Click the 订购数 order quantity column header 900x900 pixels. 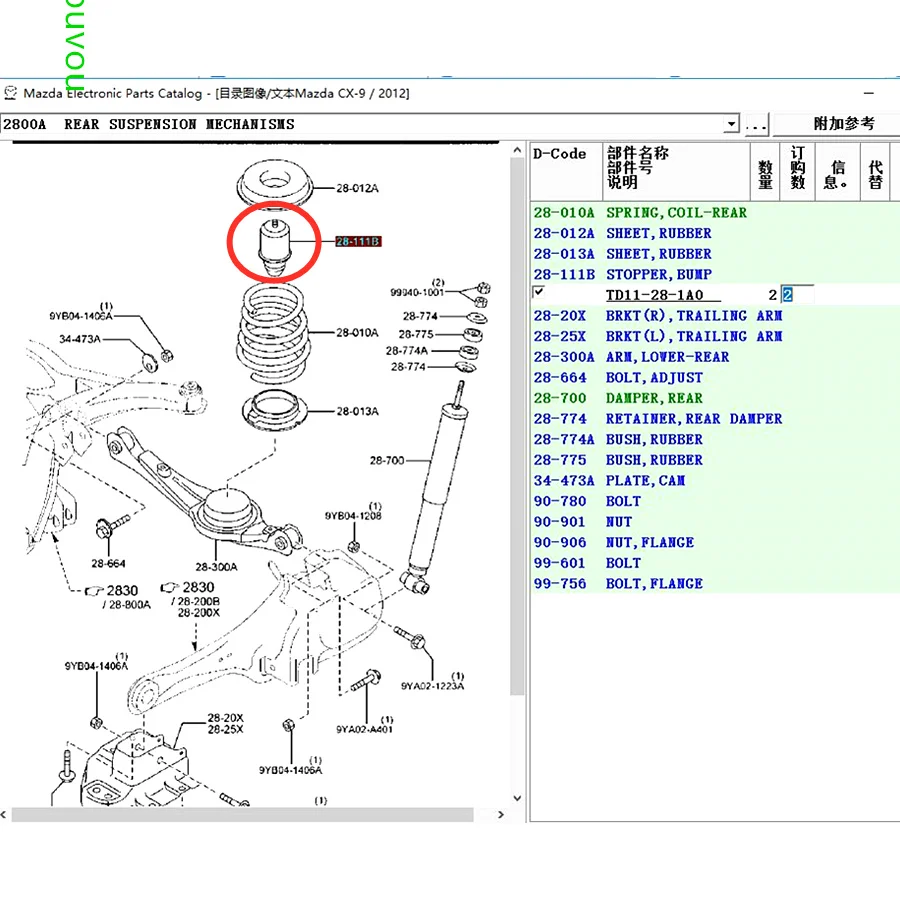(797, 172)
